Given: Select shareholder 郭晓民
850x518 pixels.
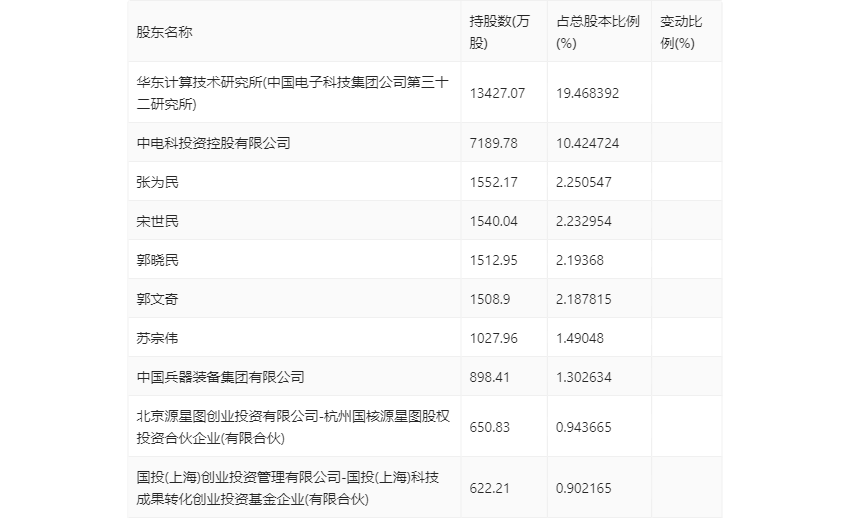Looking at the screenshot, I should click(157, 260).
